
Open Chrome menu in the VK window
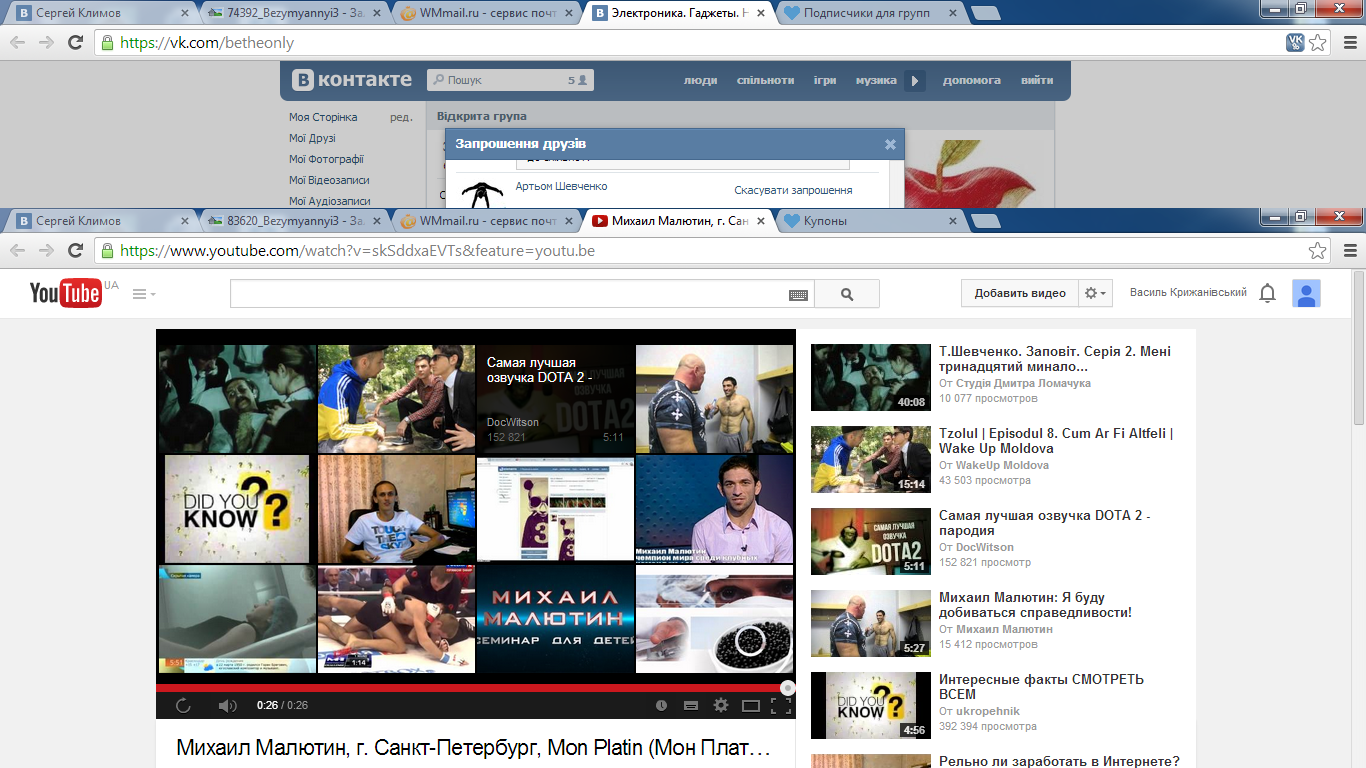pyautogui.click(x=1350, y=42)
